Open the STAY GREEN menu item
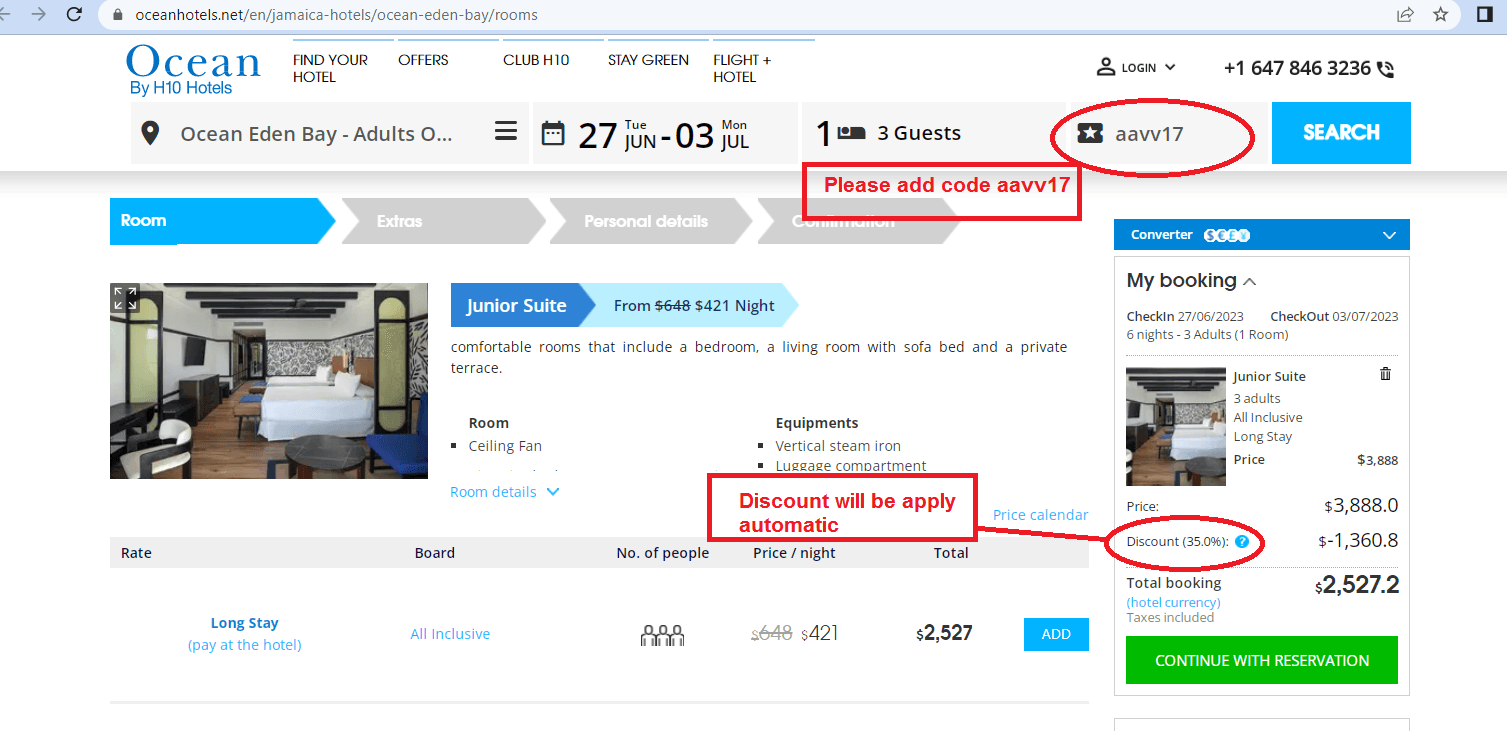The width and height of the screenshot is (1507, 731). 648,60
